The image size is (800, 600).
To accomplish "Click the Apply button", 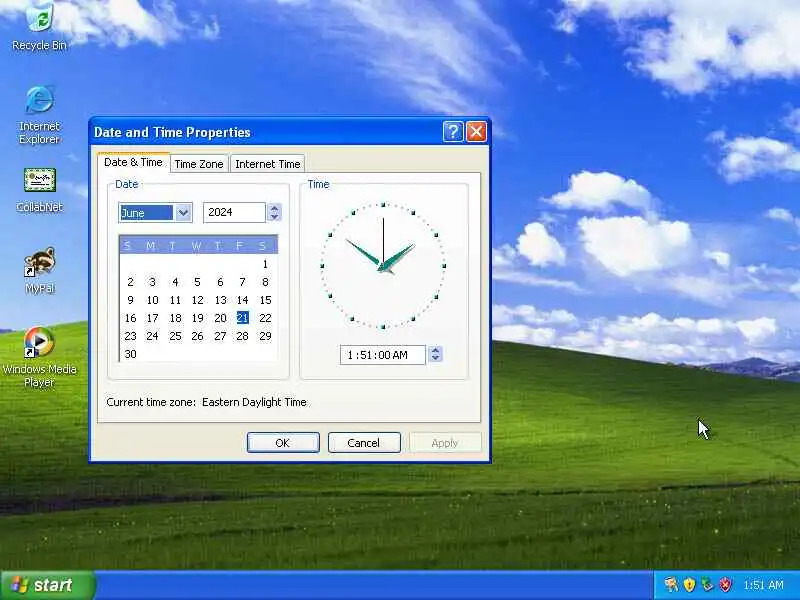I will tap(445, 442).
